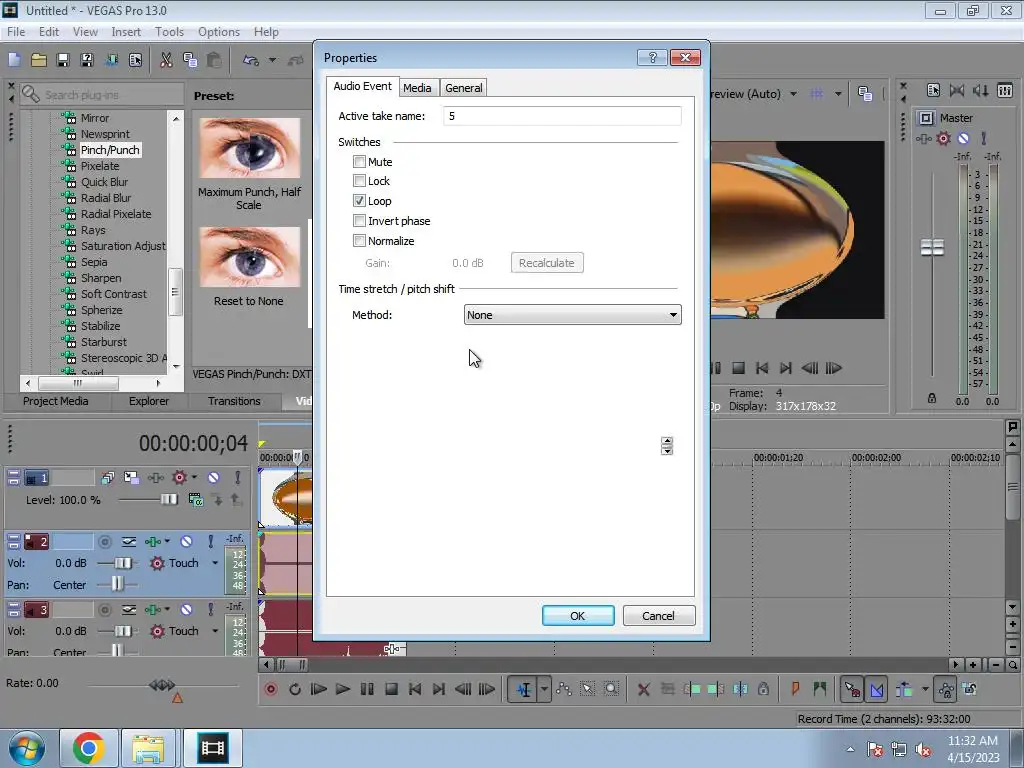Viewport: 1024px width, 768px height.
Task: Click Cancel in the Properties dialog
Action: pyautogui.click(x=658, y=616)
